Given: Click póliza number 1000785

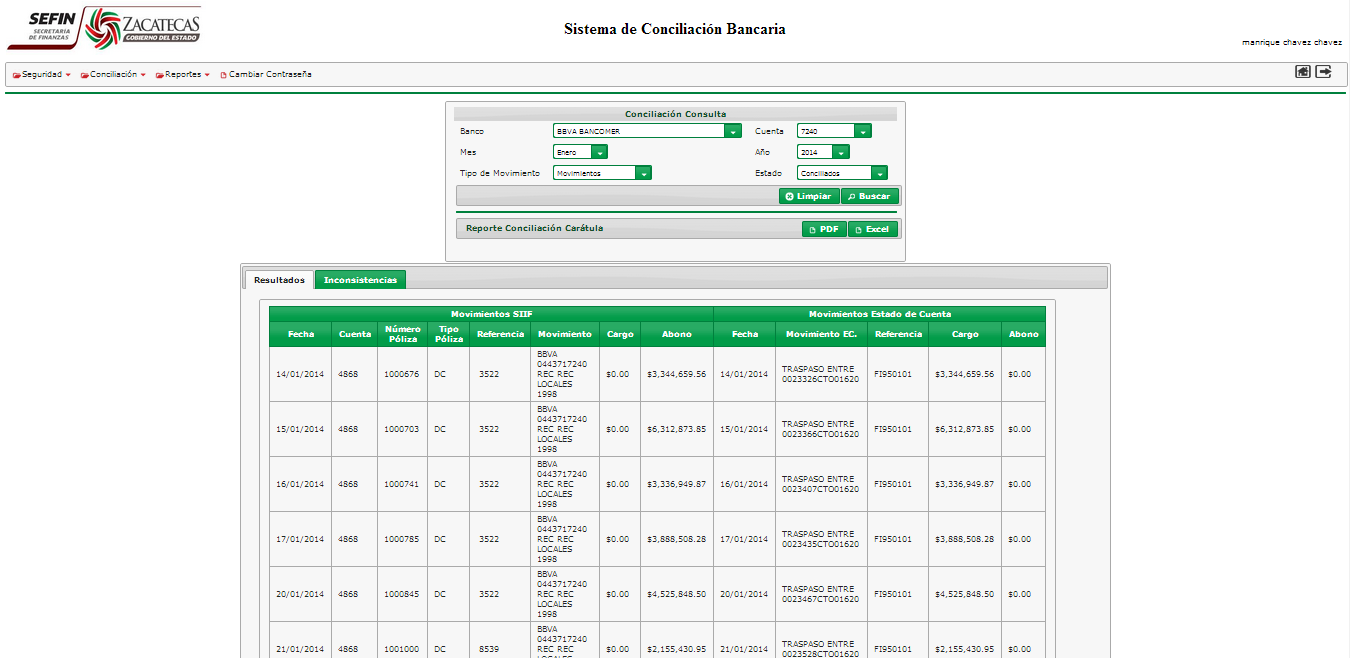Looking at the screenshot, I should coord(401,539).
